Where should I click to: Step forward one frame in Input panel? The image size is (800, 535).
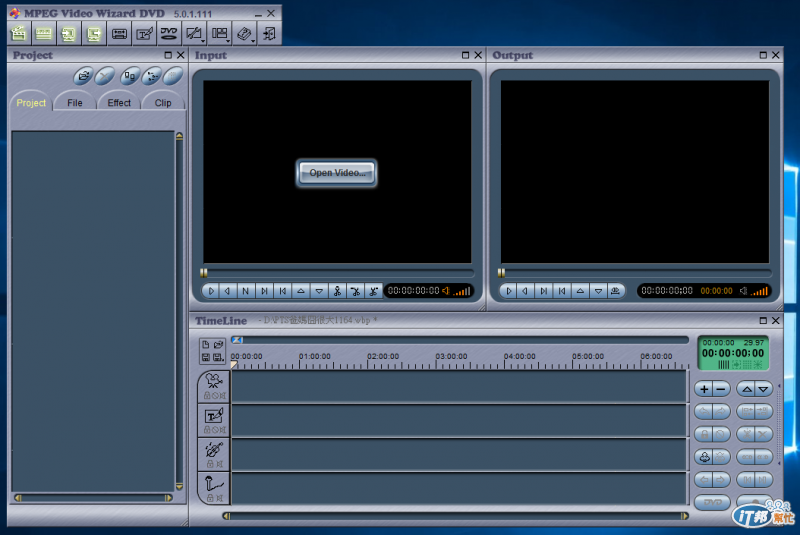pos(264,291)
